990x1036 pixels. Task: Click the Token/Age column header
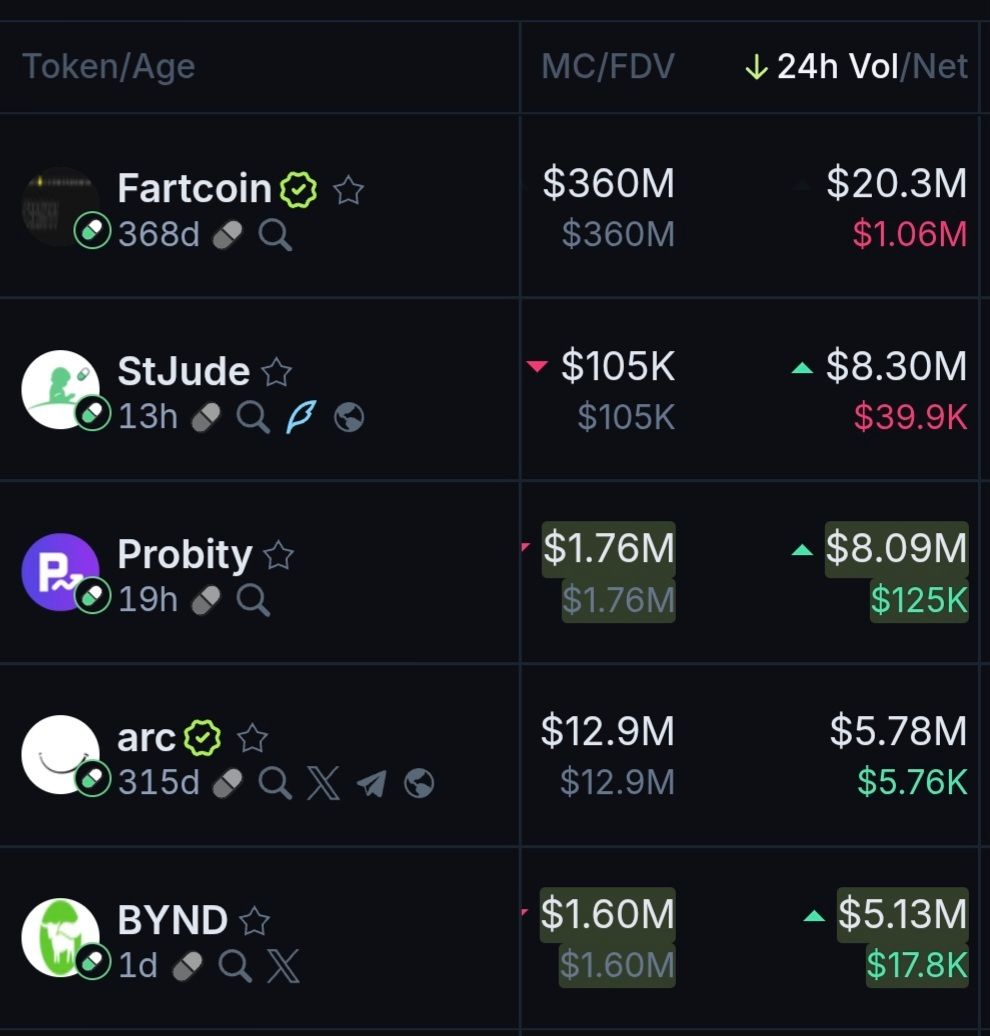coord(108,67)
